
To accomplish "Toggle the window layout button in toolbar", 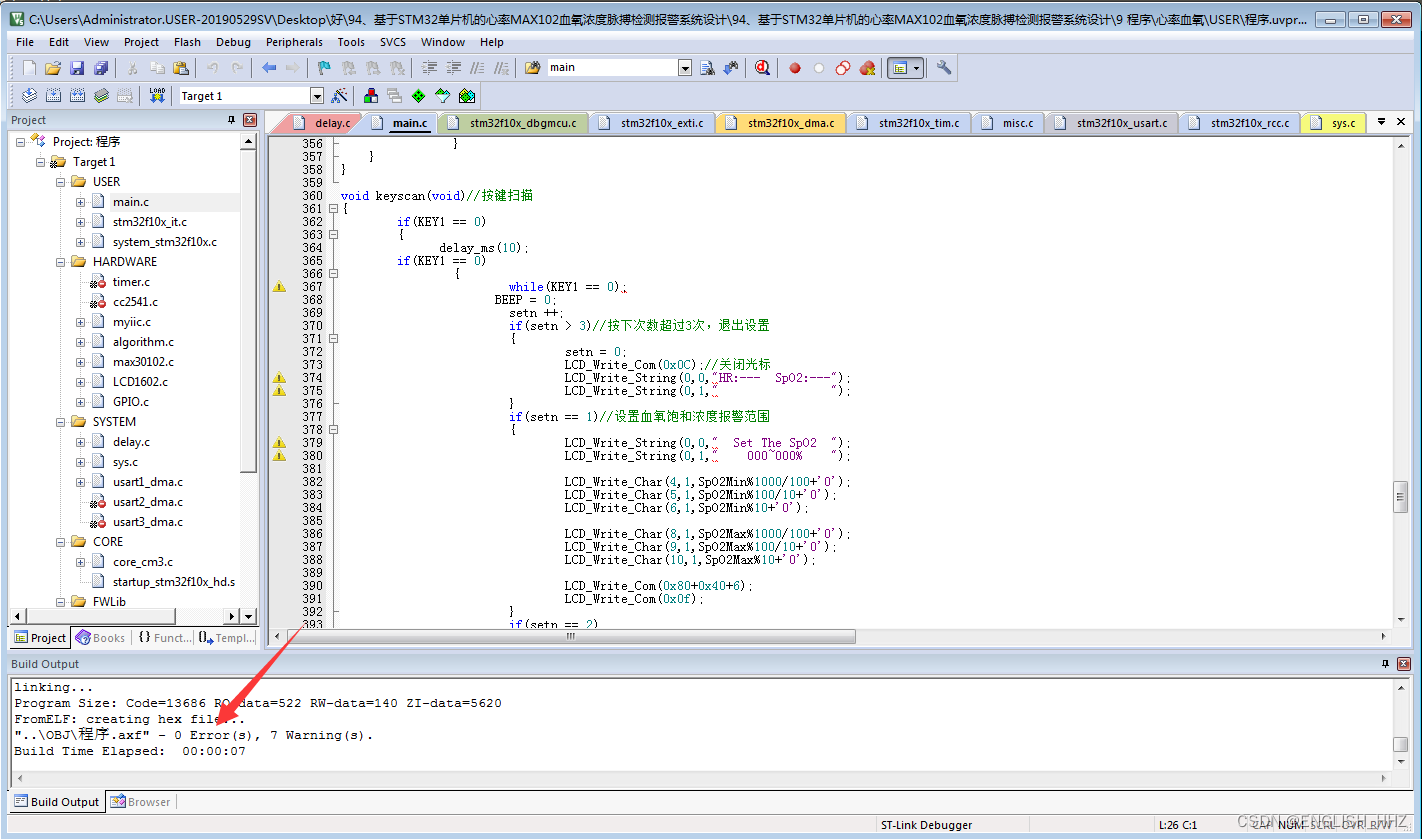I will 900,68.
